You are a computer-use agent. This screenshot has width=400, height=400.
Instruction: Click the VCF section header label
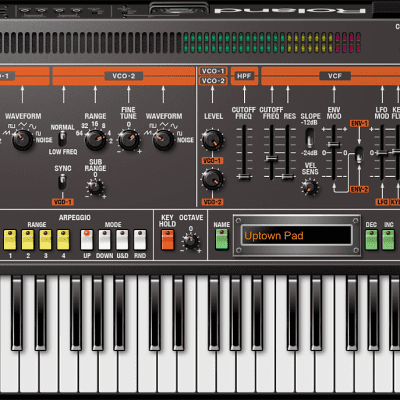[335, 76]
